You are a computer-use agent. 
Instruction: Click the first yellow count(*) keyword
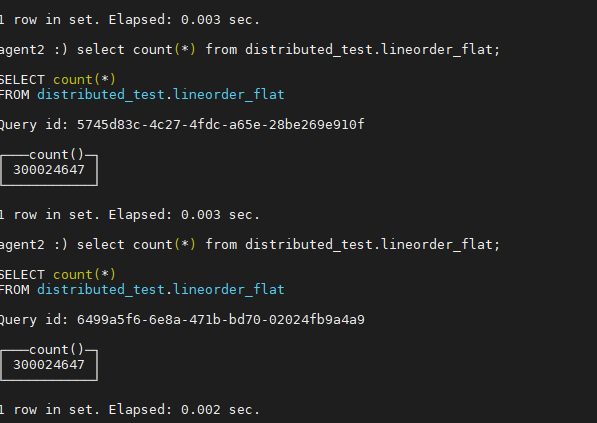84,80
